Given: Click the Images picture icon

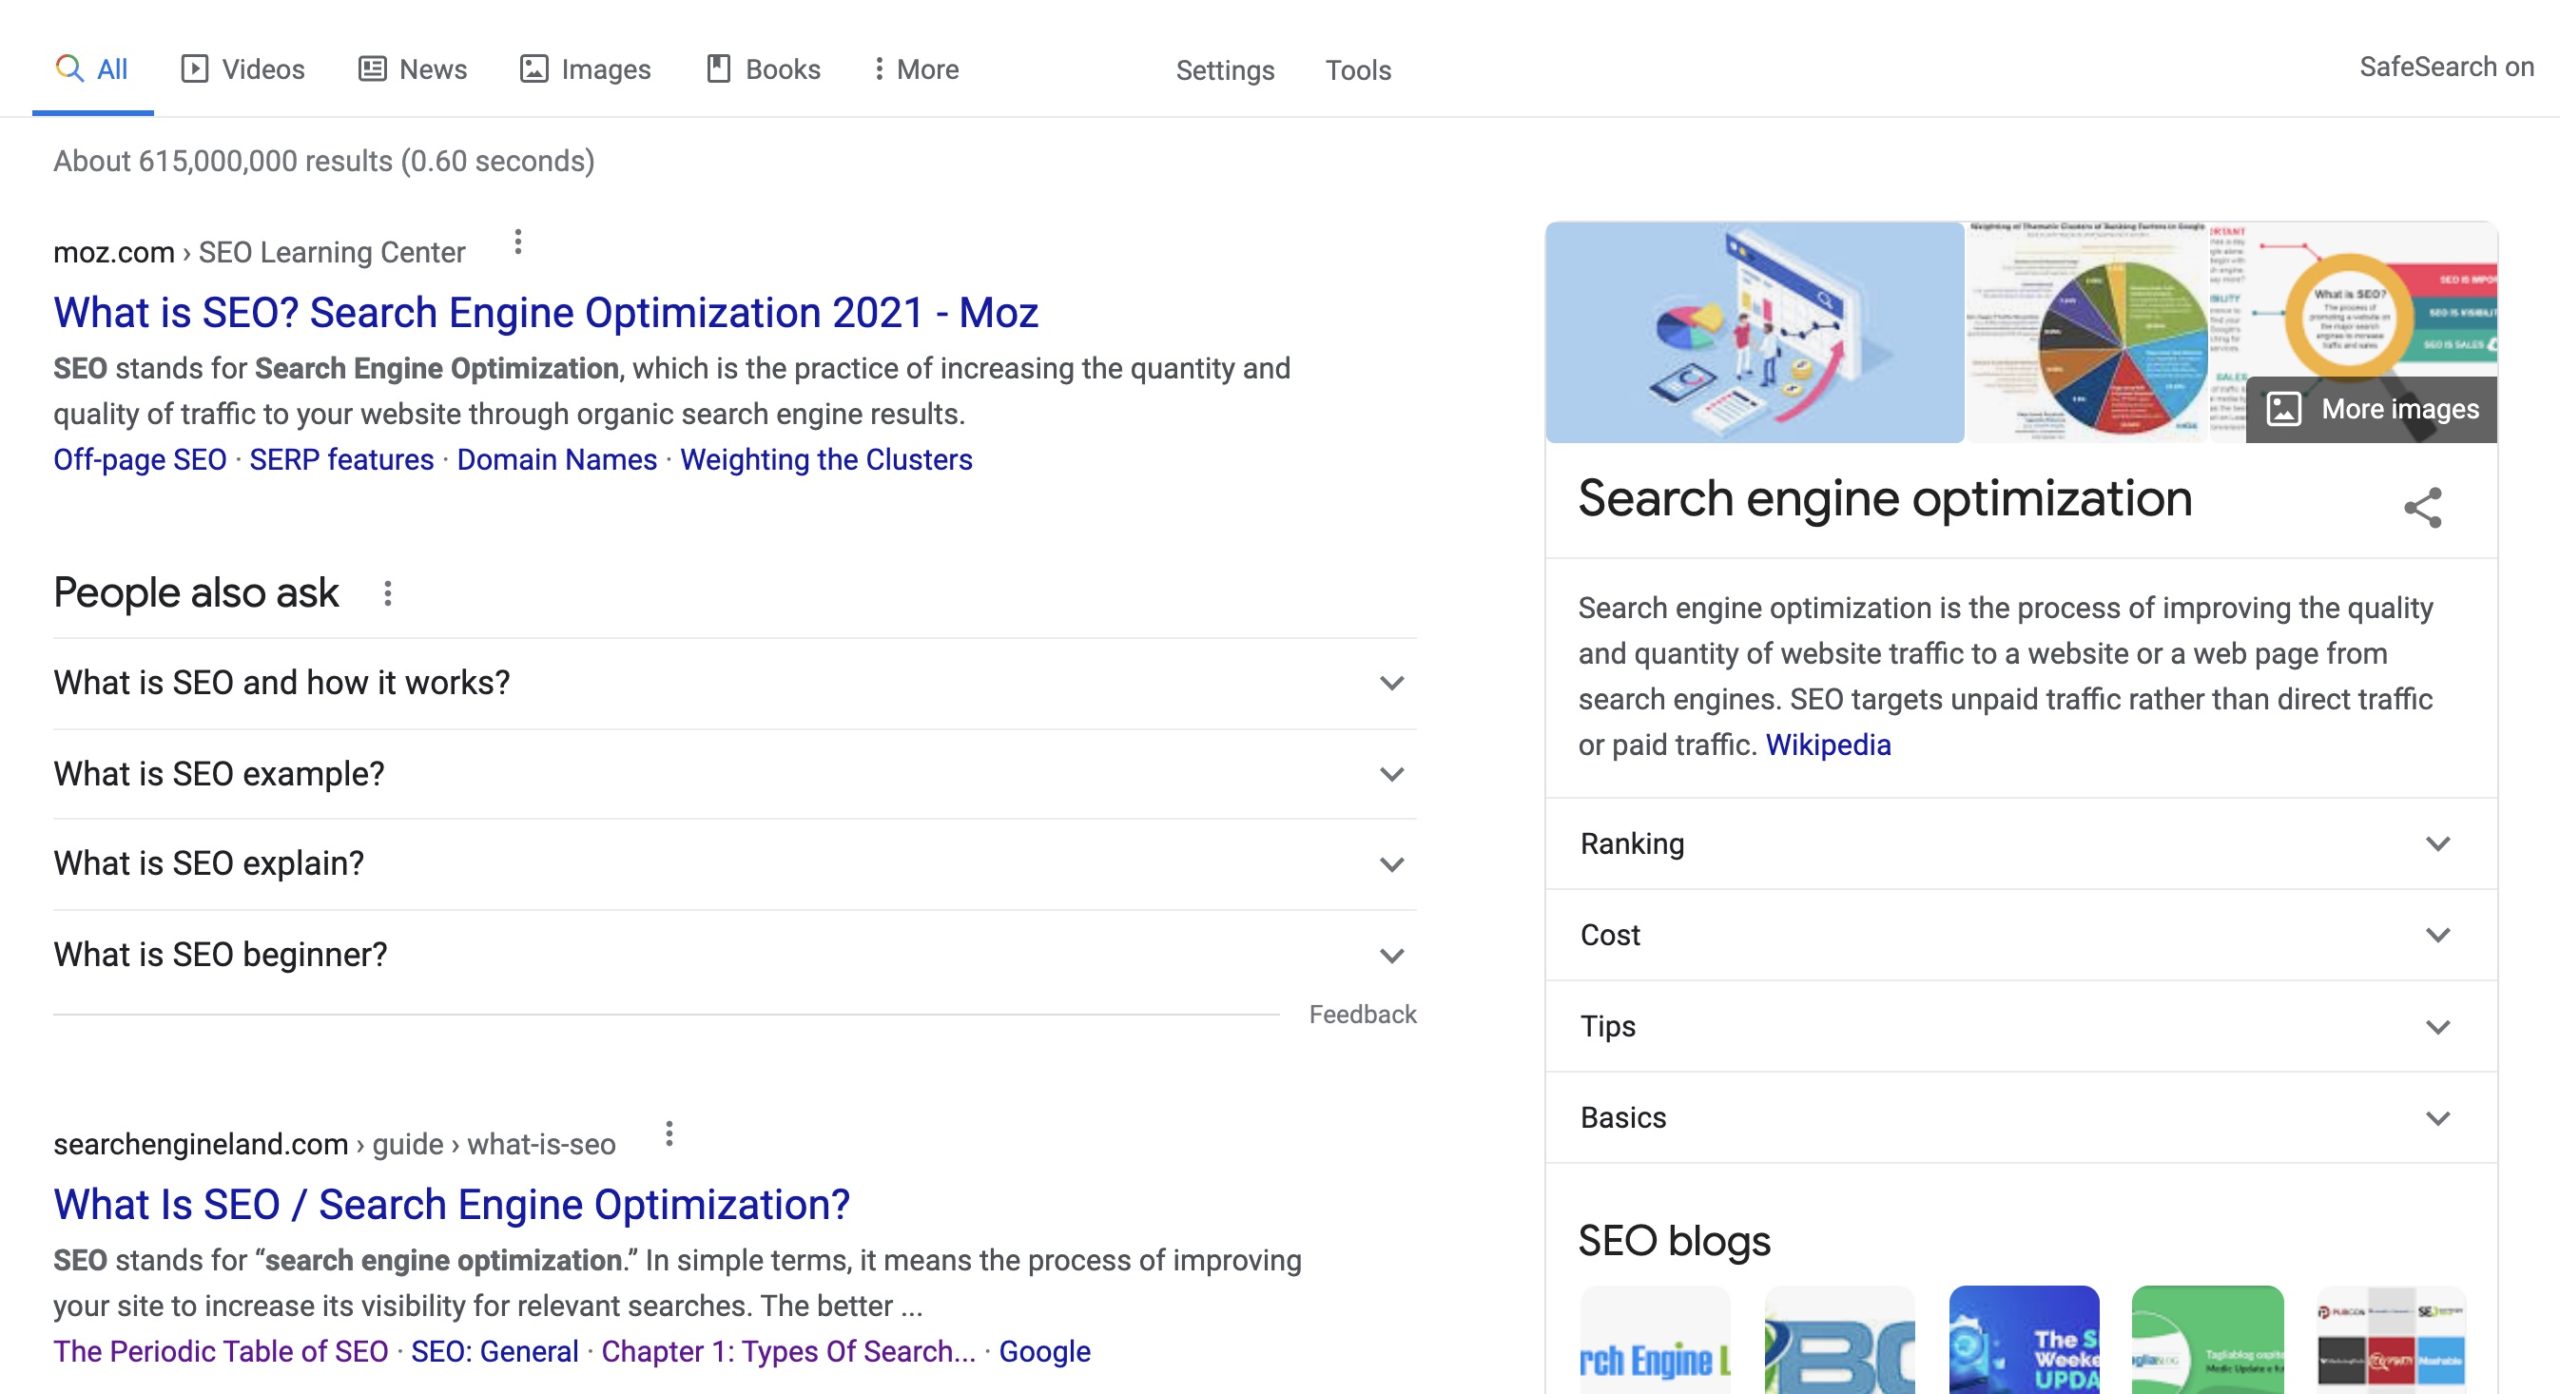Looking at the screenshot, I should (x=534, y=68).
